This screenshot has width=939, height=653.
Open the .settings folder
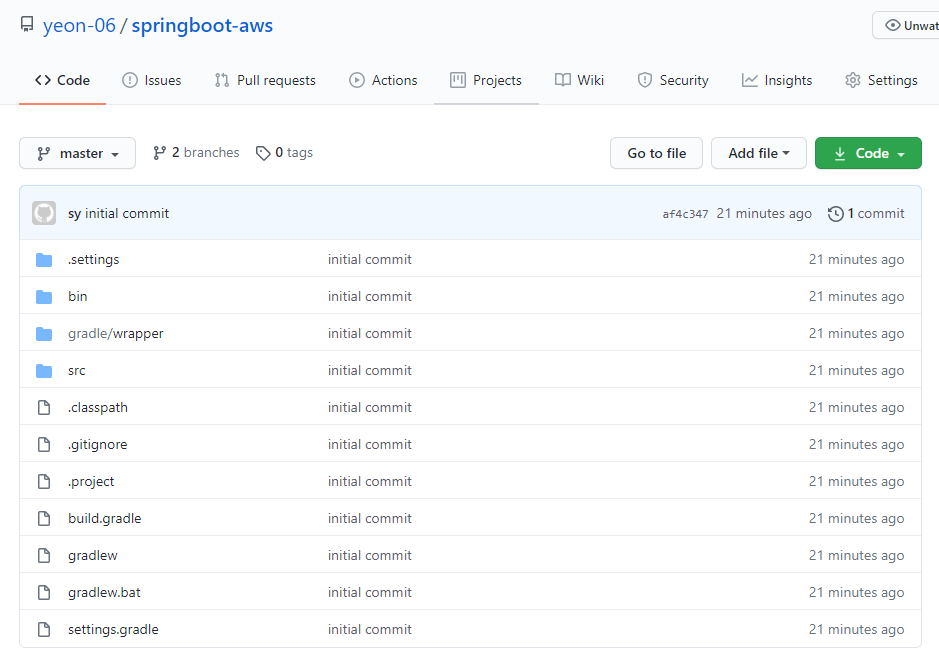[93, 259]
